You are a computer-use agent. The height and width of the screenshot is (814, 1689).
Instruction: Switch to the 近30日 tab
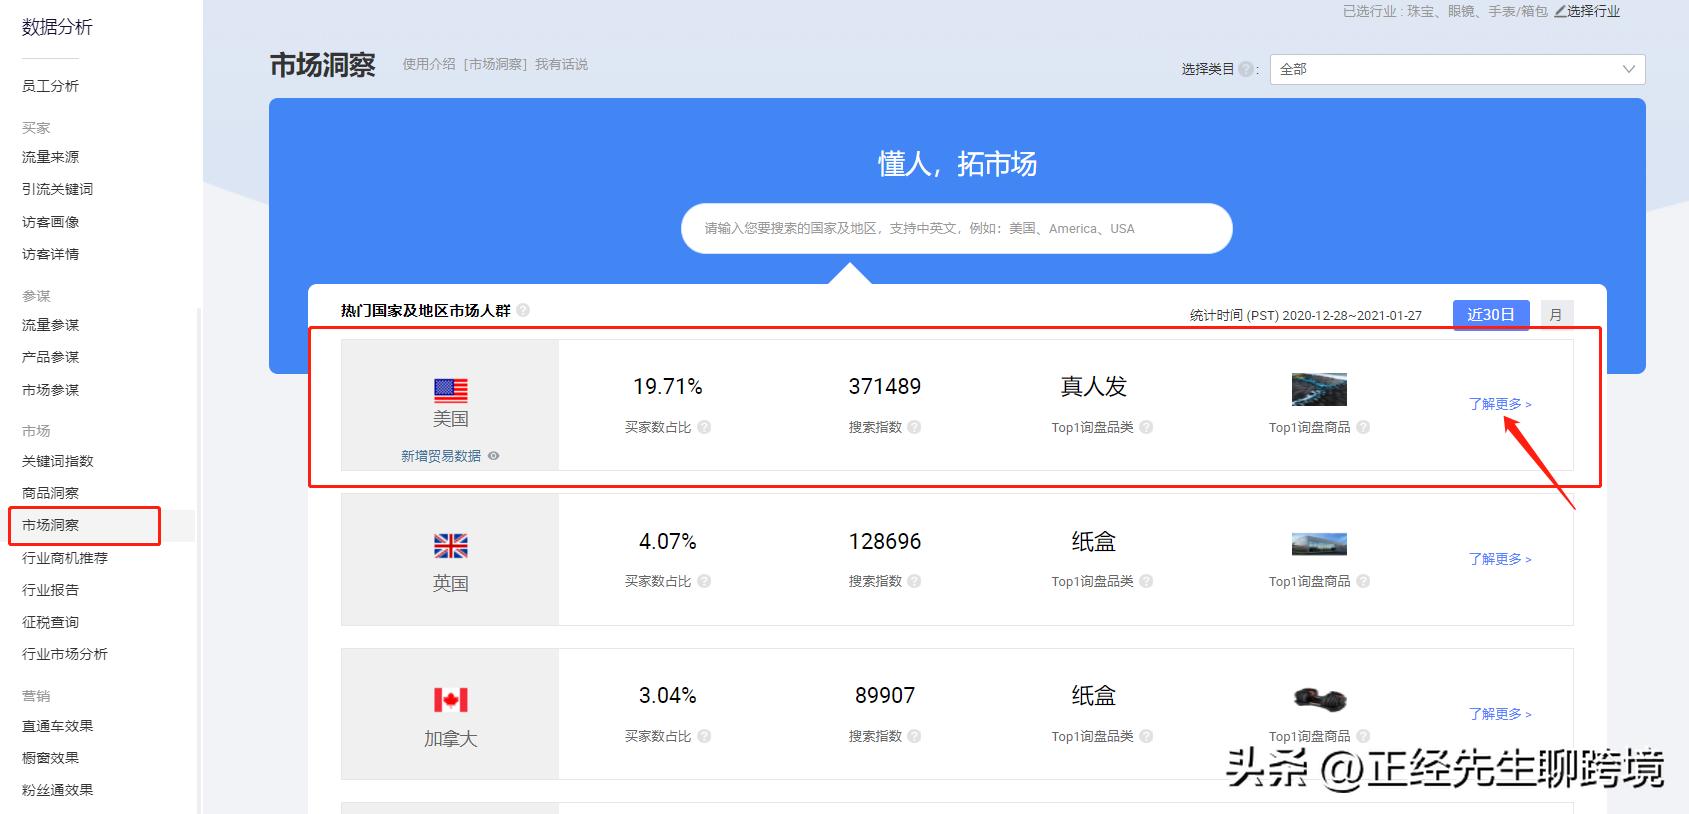1490,314
